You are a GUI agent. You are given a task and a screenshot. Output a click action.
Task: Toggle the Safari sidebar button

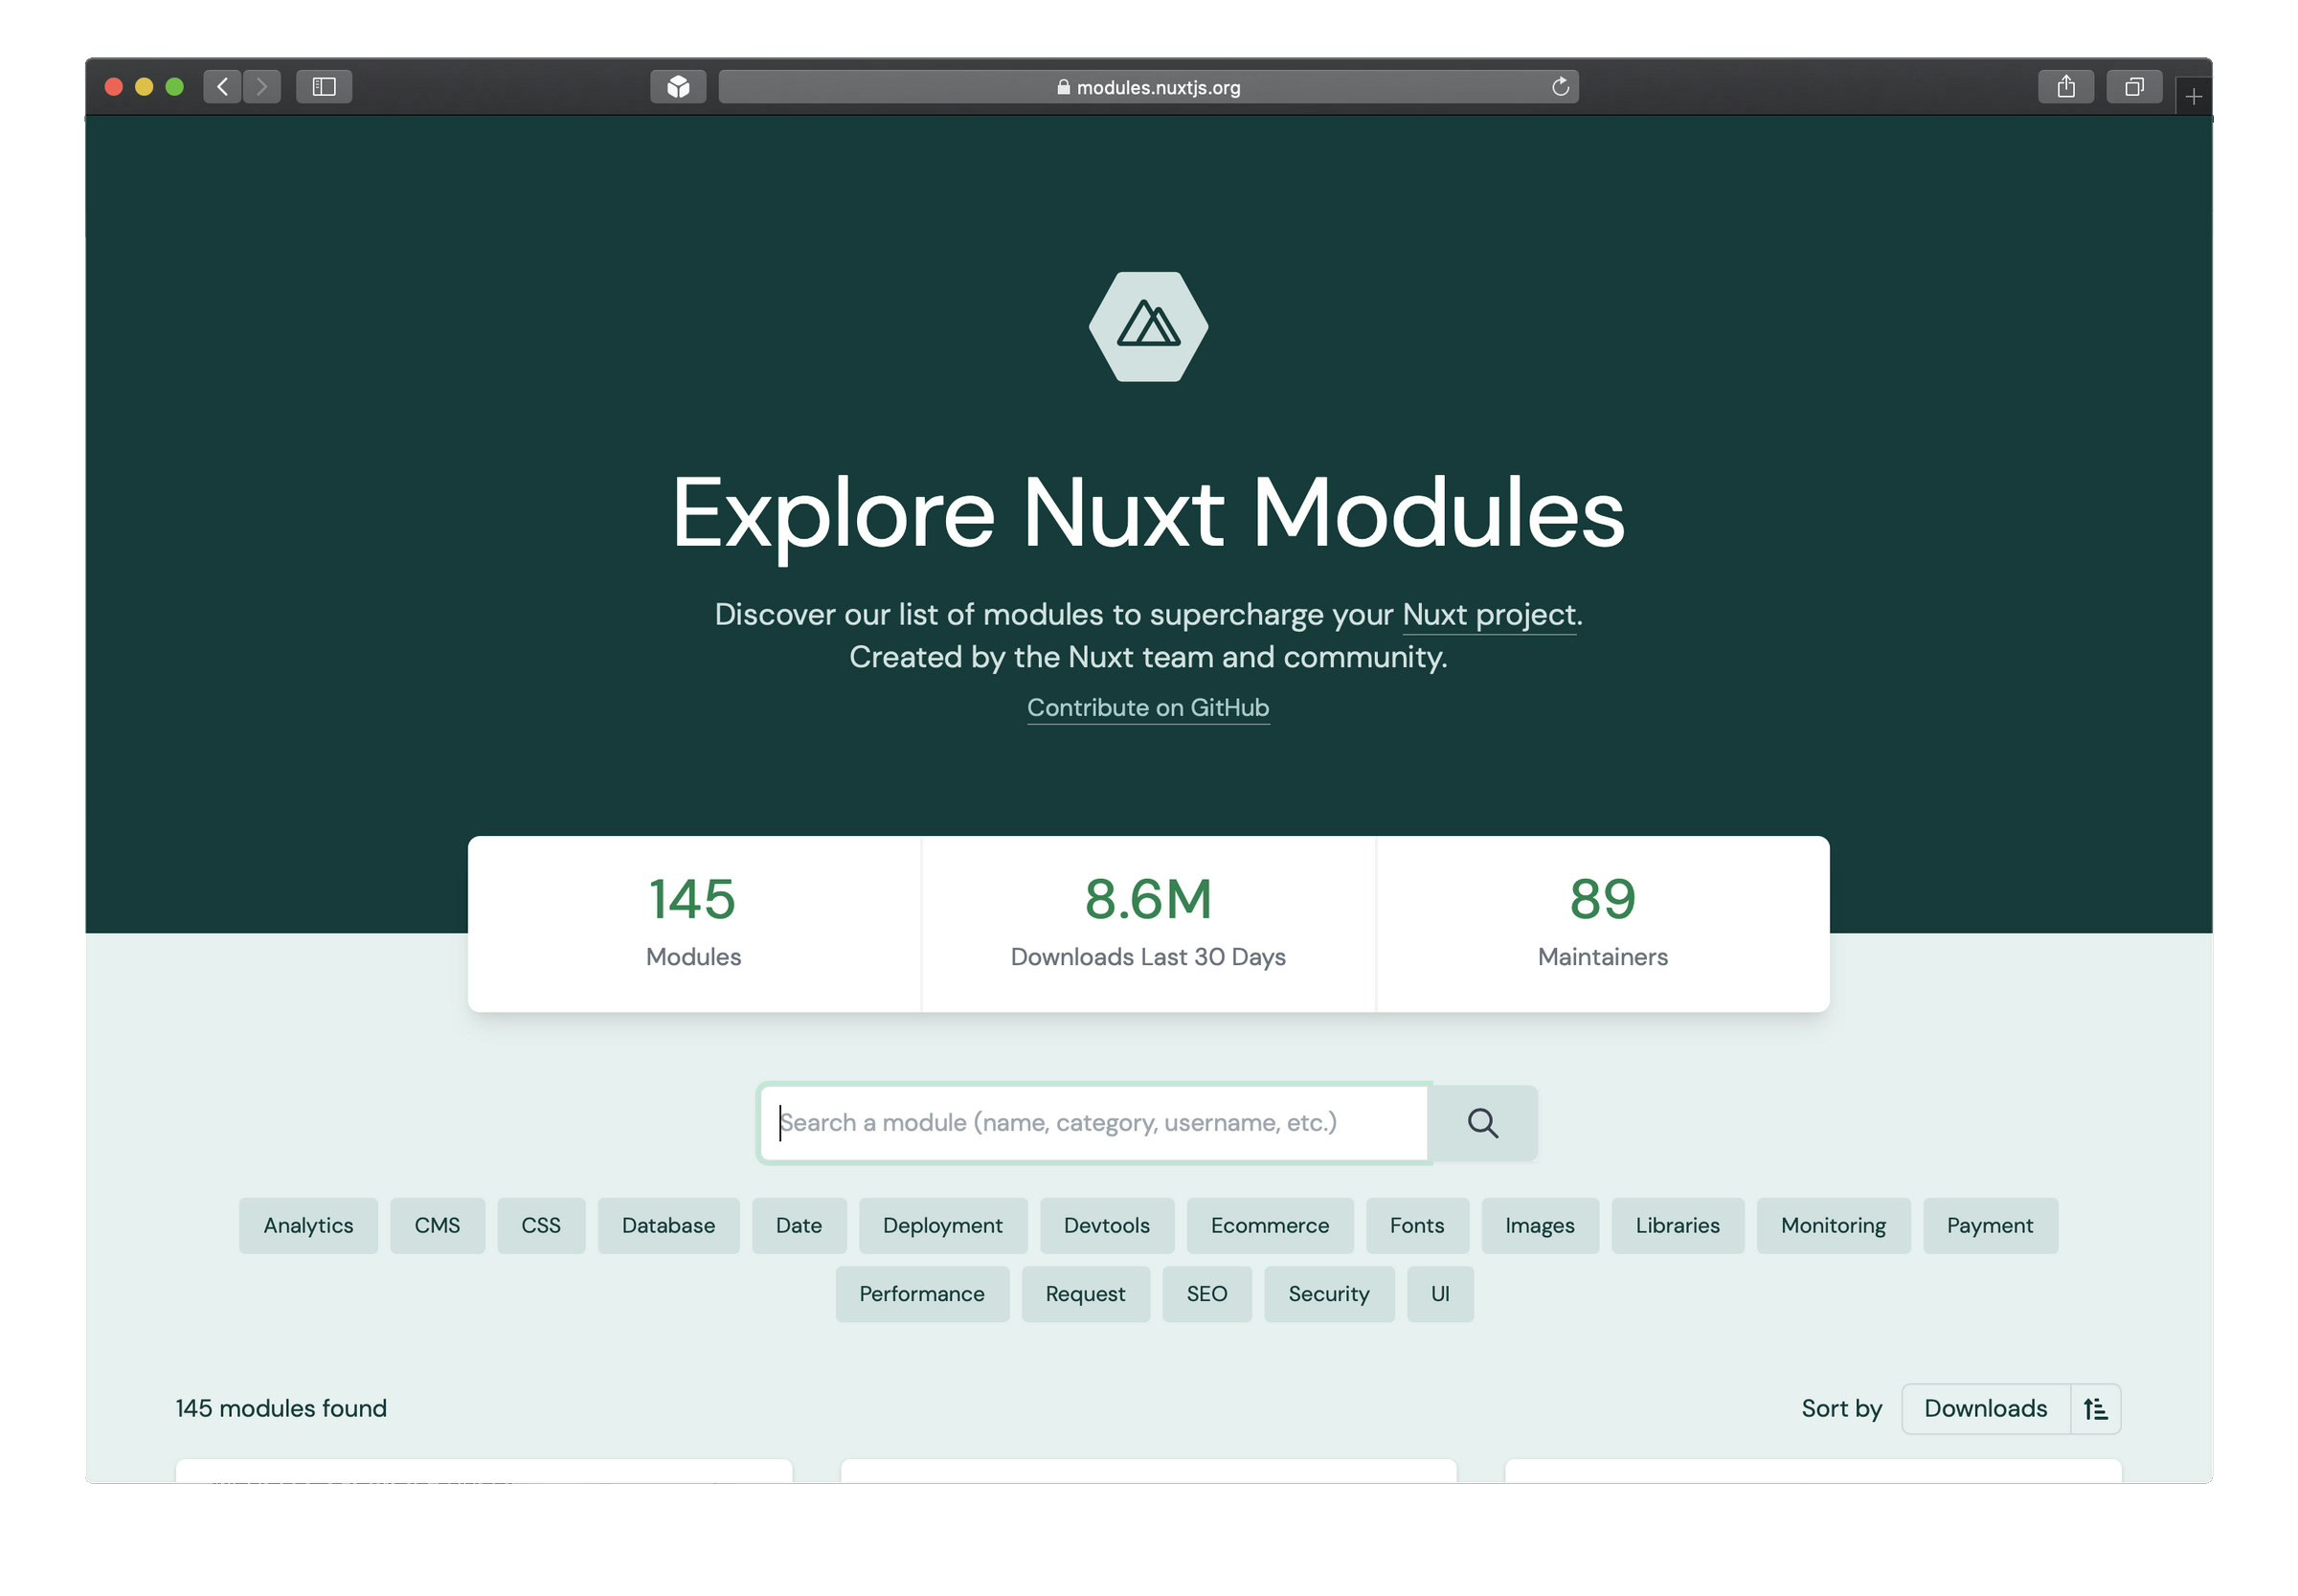pyautogui.click(x=324, y=87)
